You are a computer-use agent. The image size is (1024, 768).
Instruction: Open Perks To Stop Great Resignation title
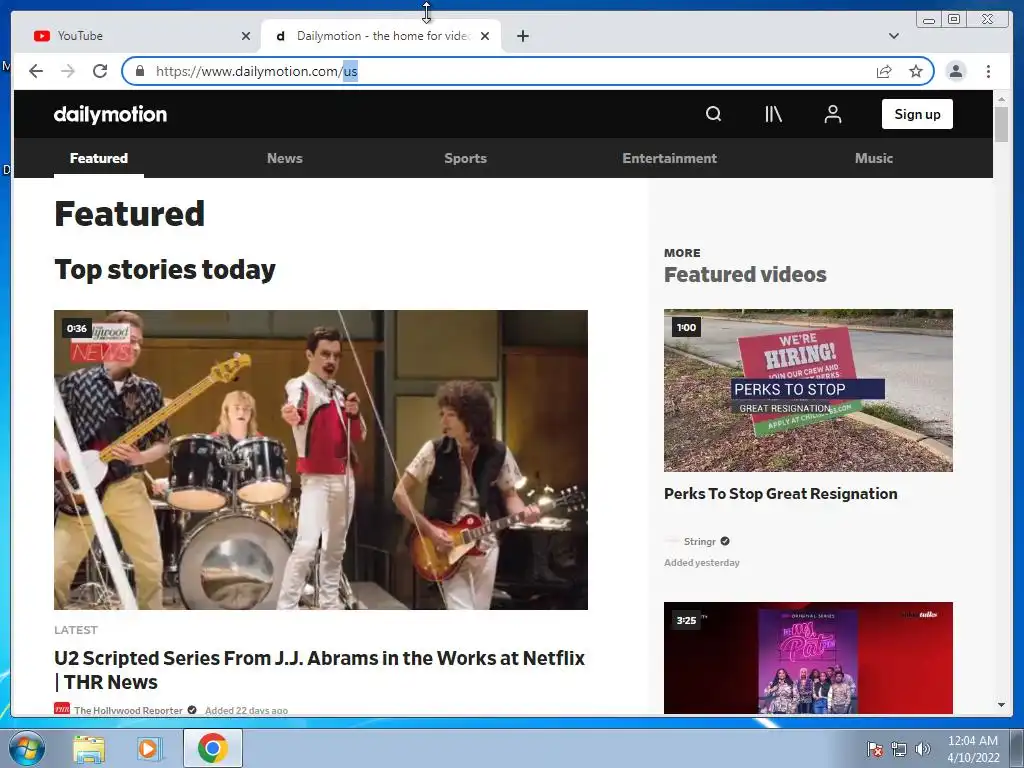tap(780, 494)
